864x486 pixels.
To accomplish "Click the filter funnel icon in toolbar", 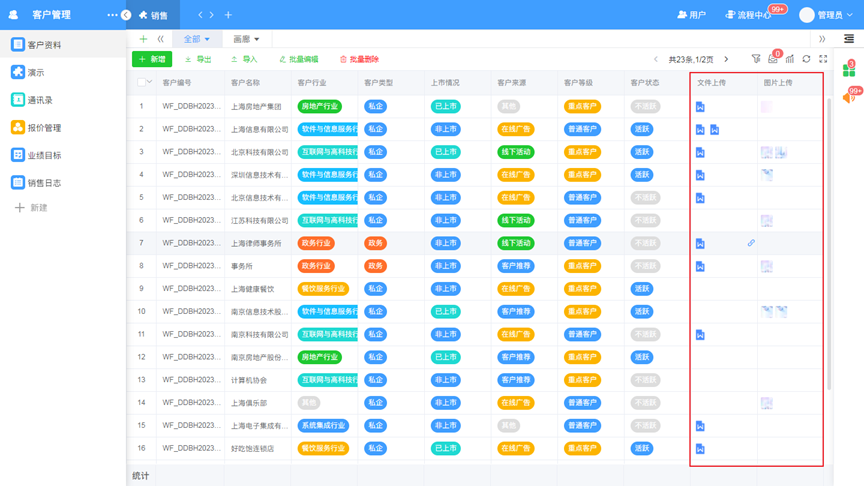I will click(x=756, y=60).
